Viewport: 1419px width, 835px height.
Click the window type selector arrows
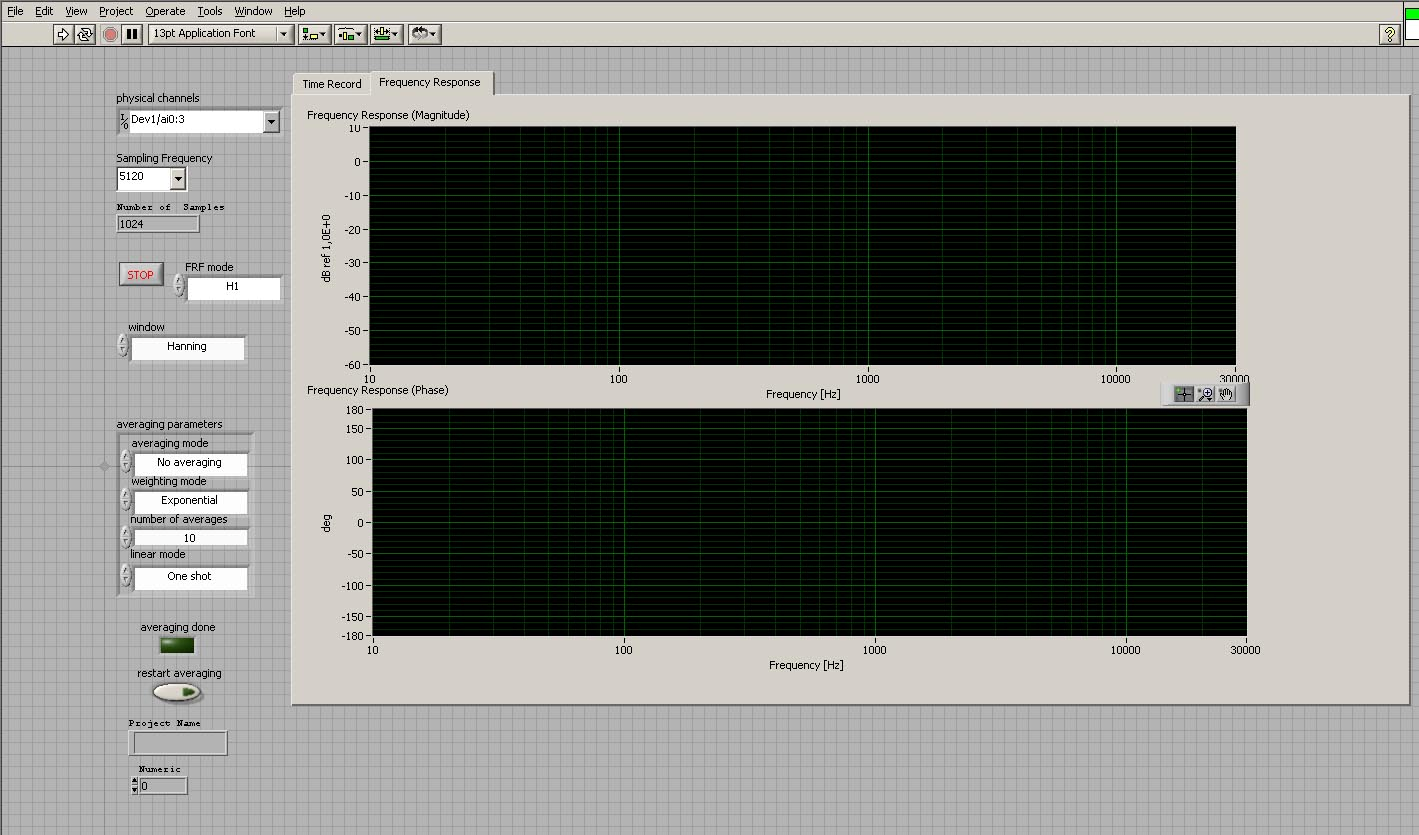coord(123,346)
